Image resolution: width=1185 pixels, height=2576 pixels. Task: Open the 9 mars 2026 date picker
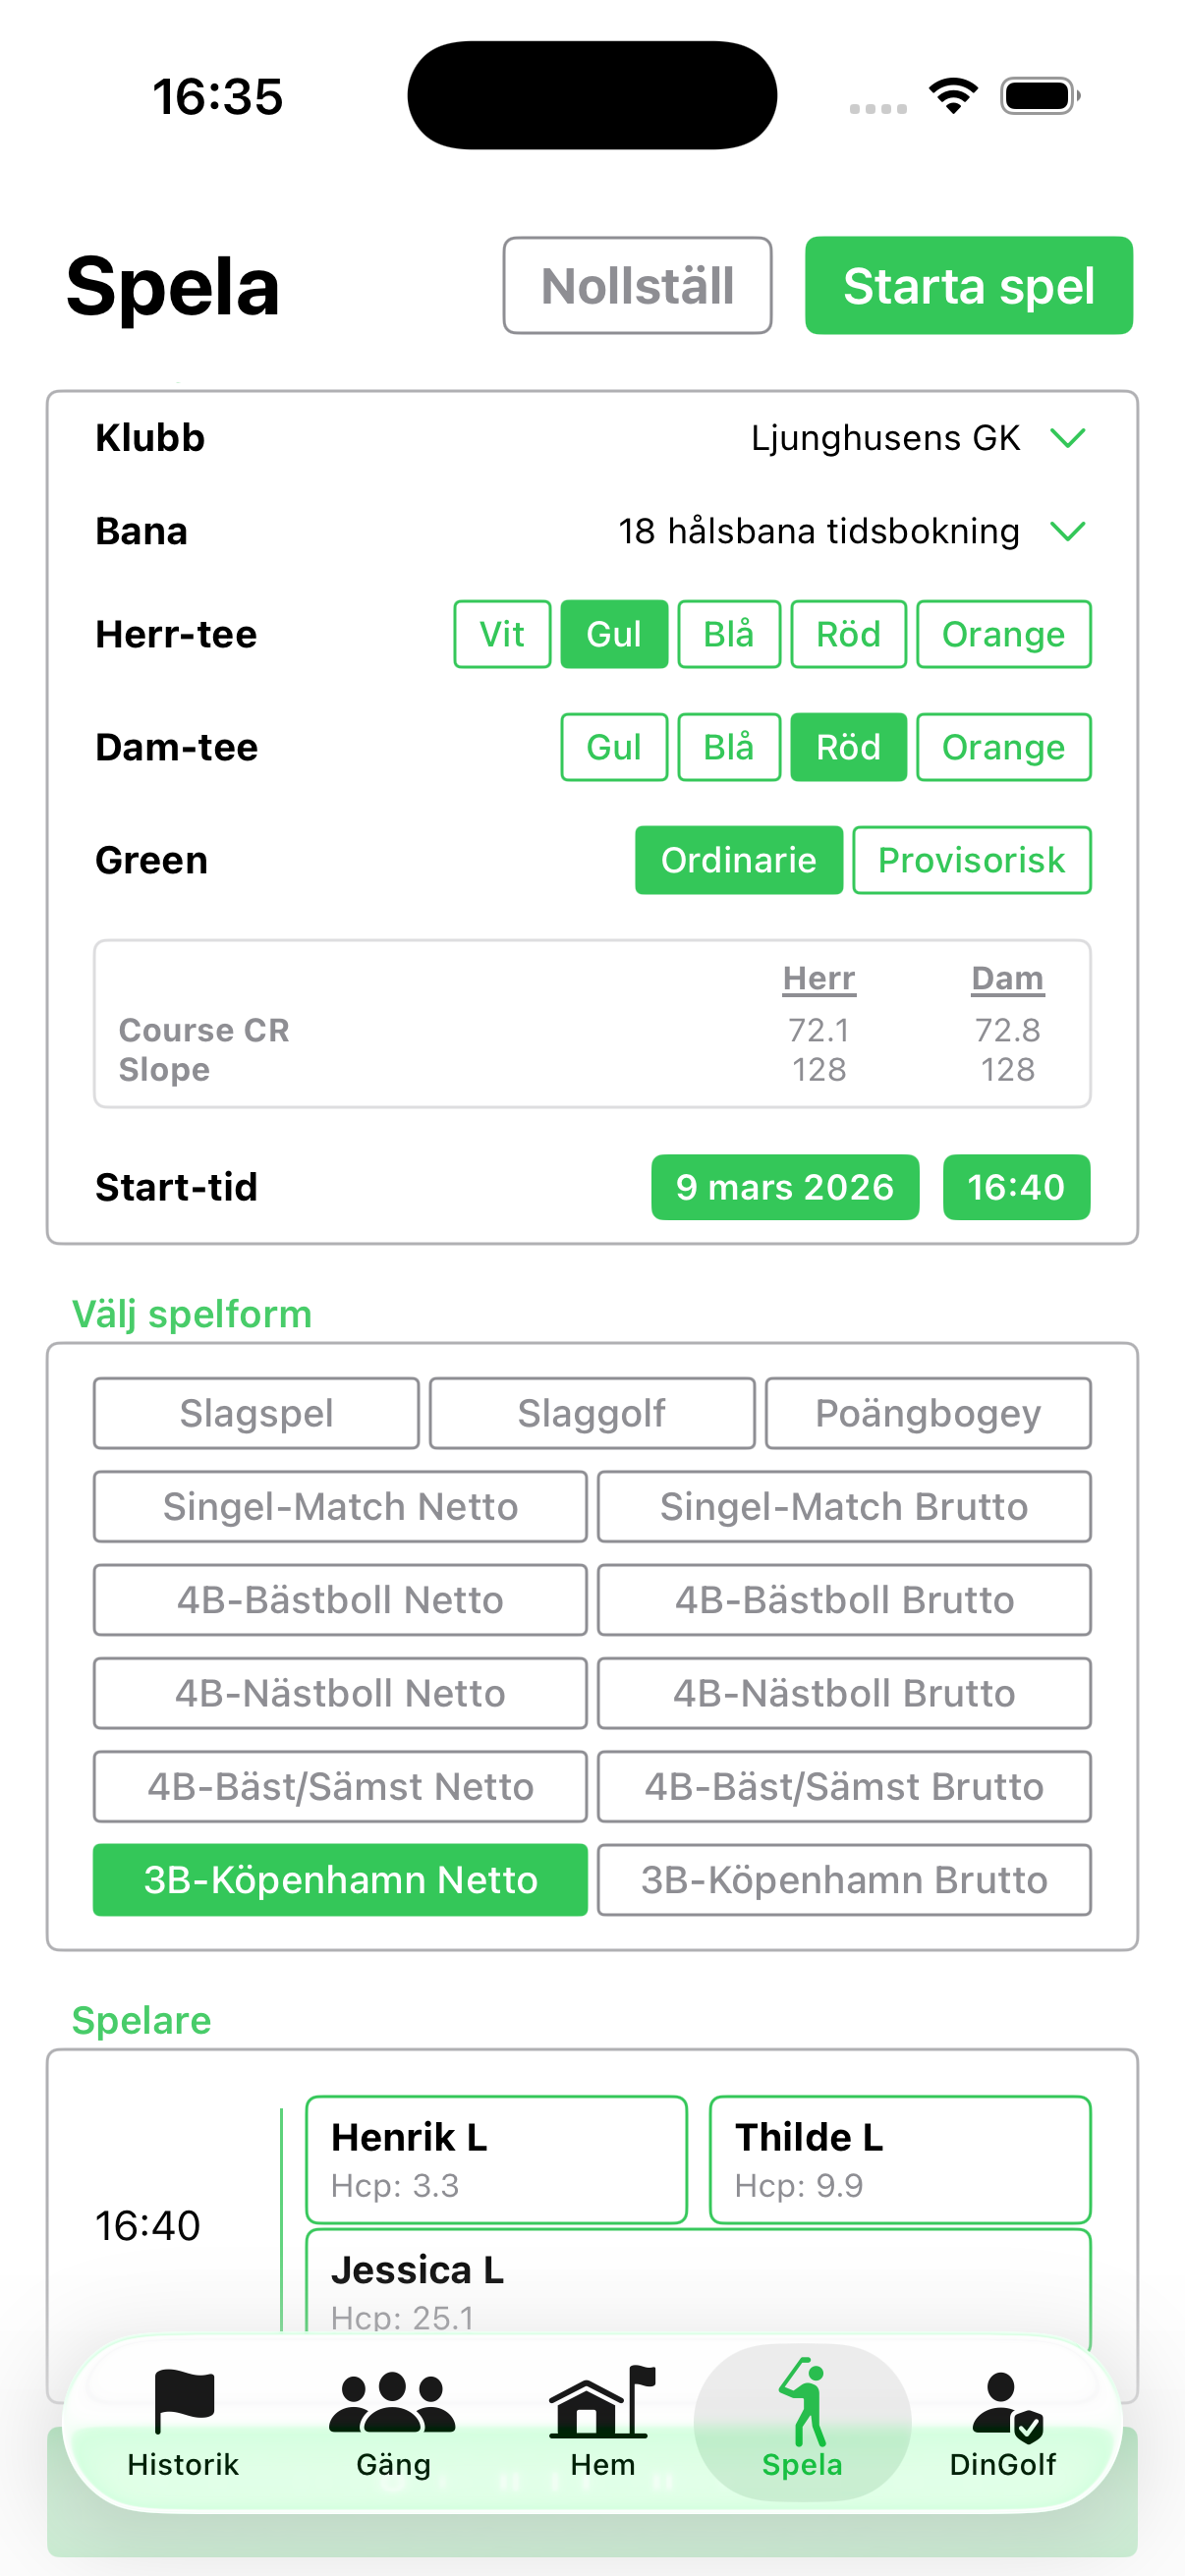coord(784,1187)
